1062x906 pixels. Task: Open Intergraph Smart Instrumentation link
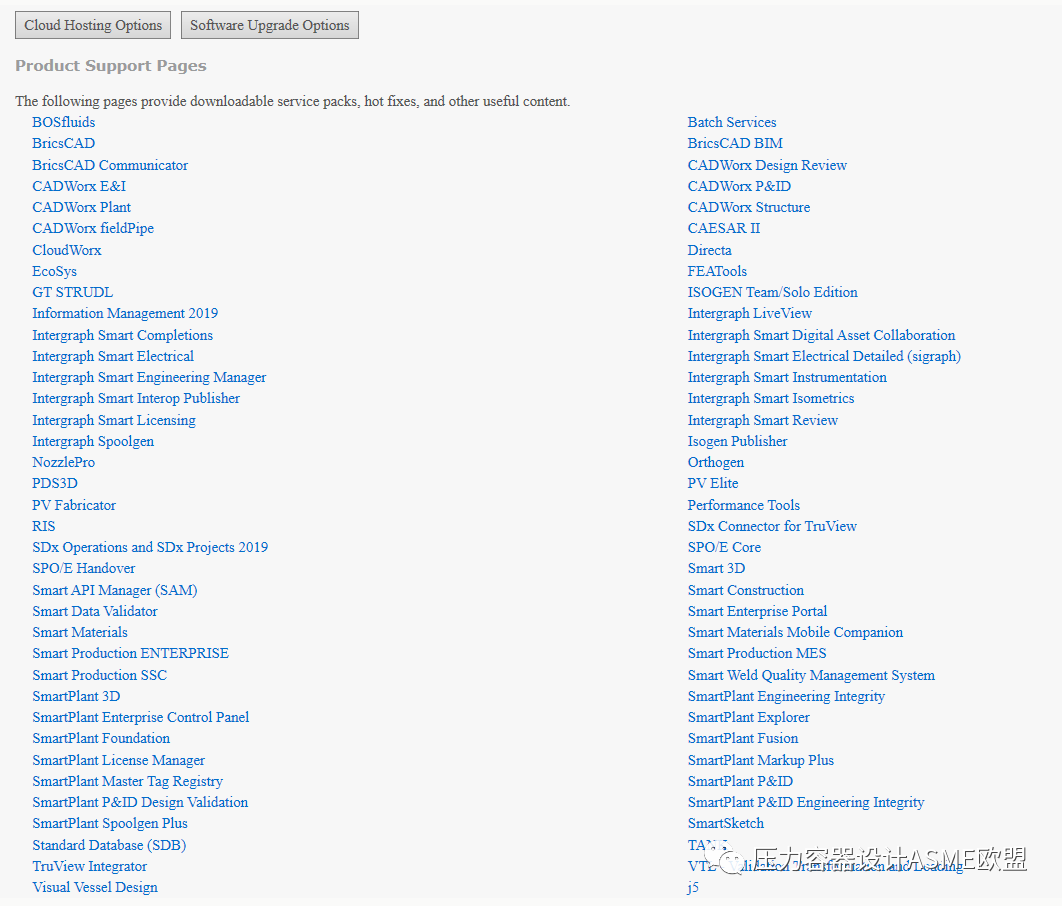click(787, 377)
